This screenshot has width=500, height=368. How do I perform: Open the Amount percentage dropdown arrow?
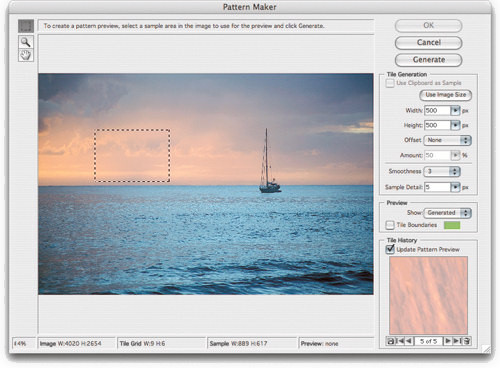[x=455, y=155]
